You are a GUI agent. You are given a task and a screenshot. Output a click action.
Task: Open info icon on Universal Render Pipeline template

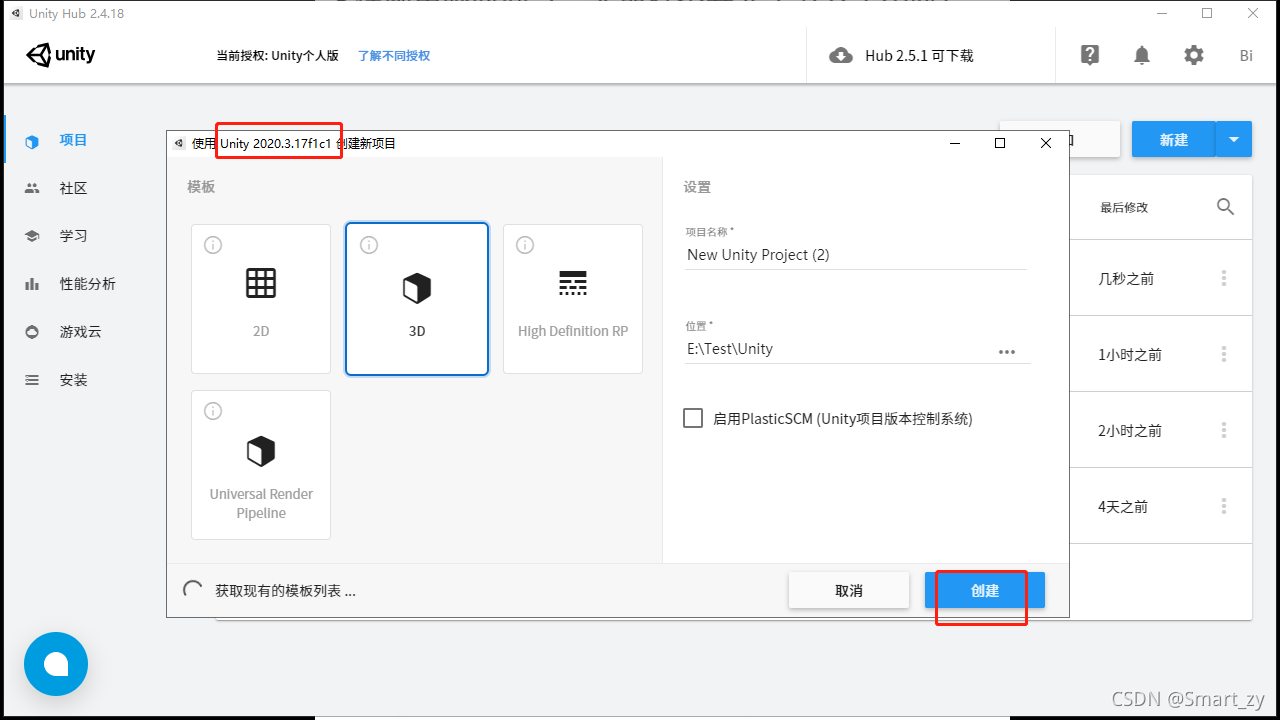(213, 411)
